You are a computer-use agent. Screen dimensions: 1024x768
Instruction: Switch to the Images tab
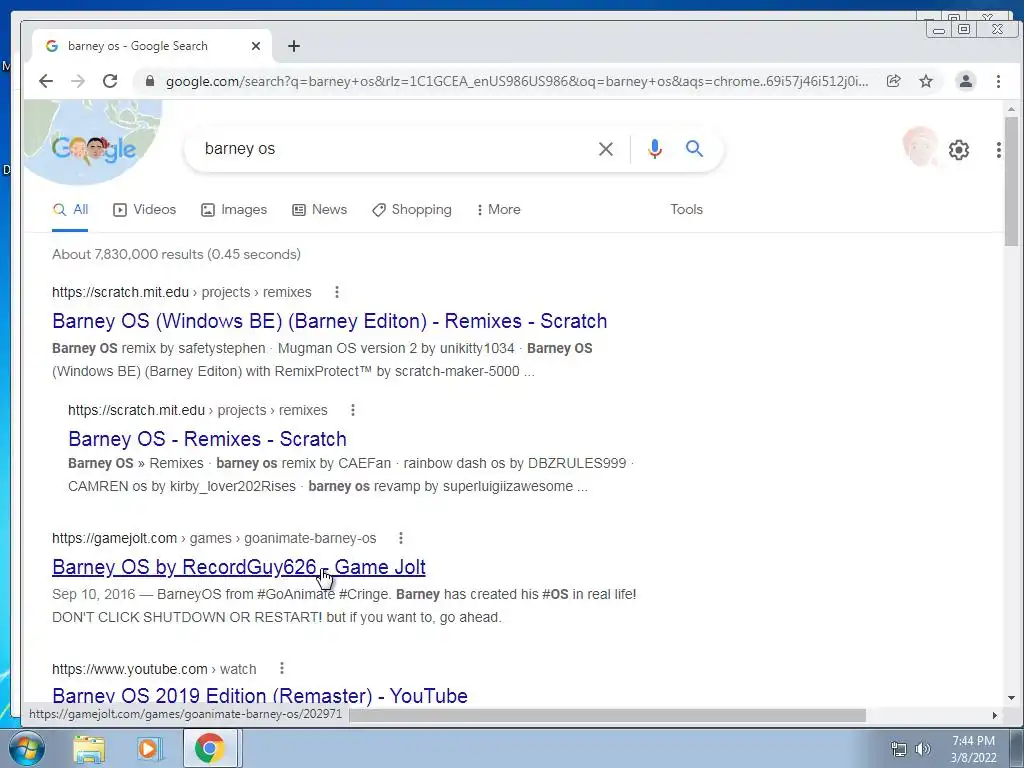coord(234,210)
